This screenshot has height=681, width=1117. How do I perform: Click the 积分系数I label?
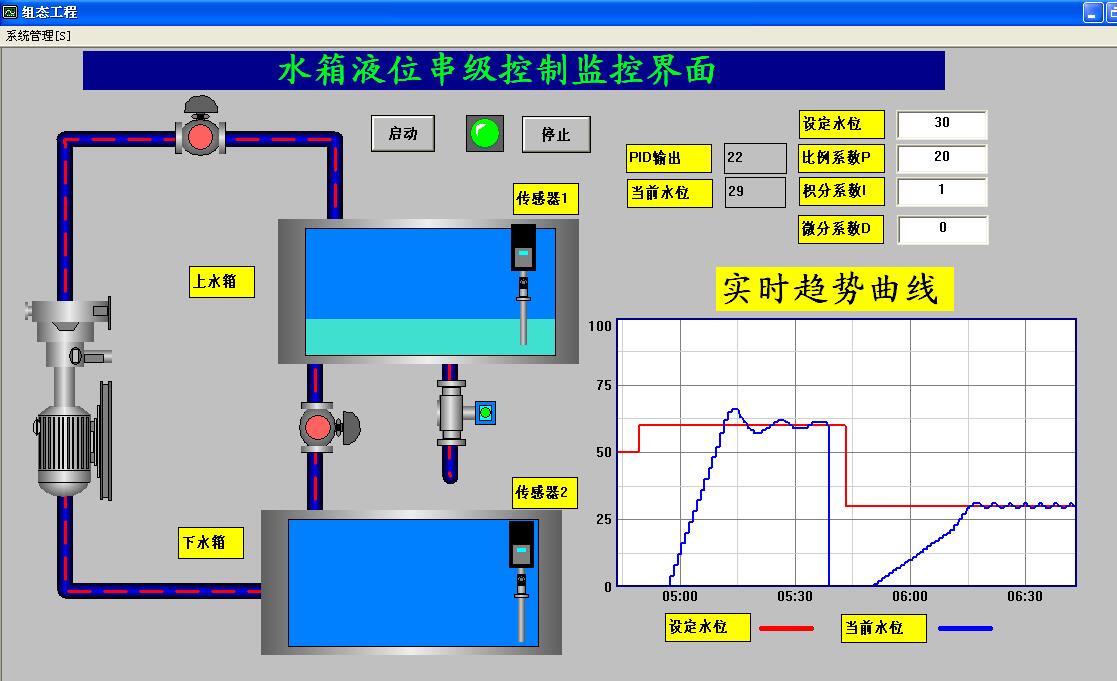click(x=841, y=192)
